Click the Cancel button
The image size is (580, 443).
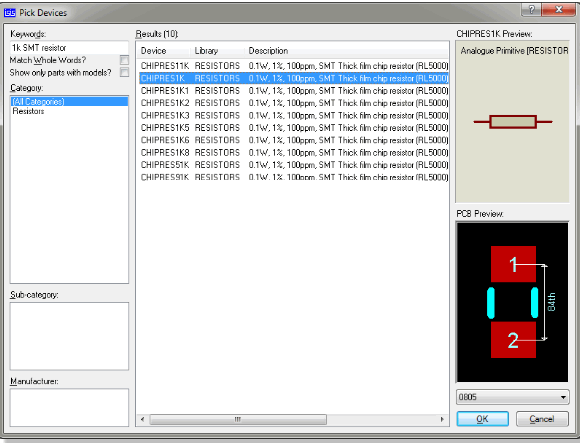tap(542, 419)
